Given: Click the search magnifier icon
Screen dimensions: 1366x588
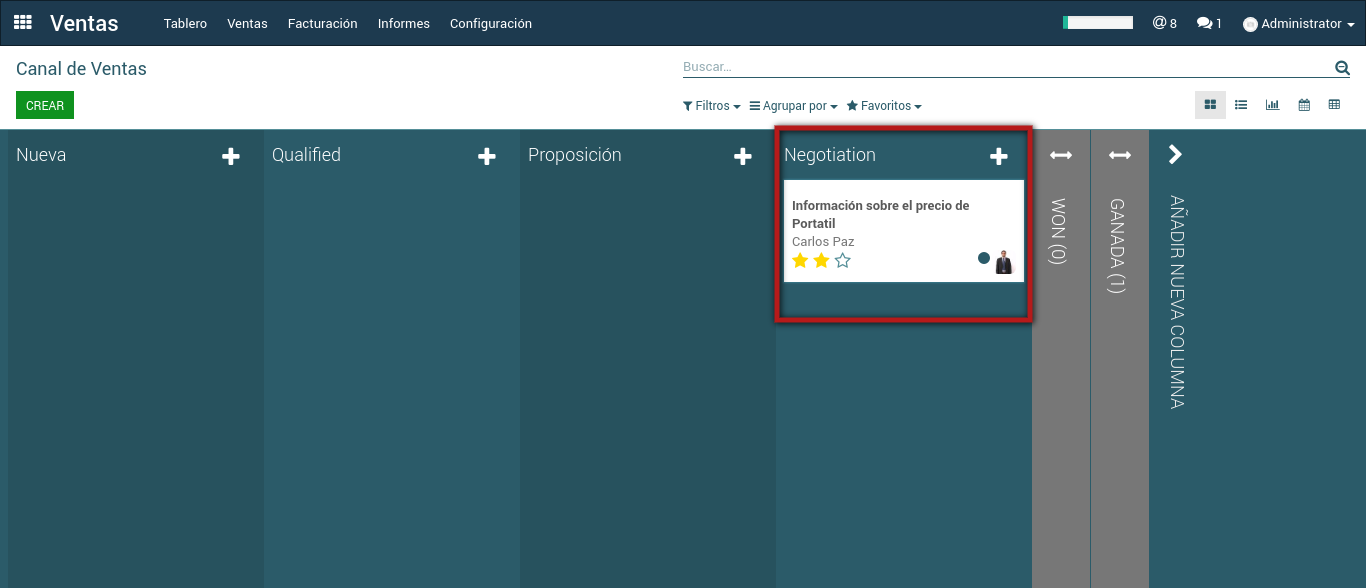Looking at the screenshot, I should click(x=1342, y=68).
